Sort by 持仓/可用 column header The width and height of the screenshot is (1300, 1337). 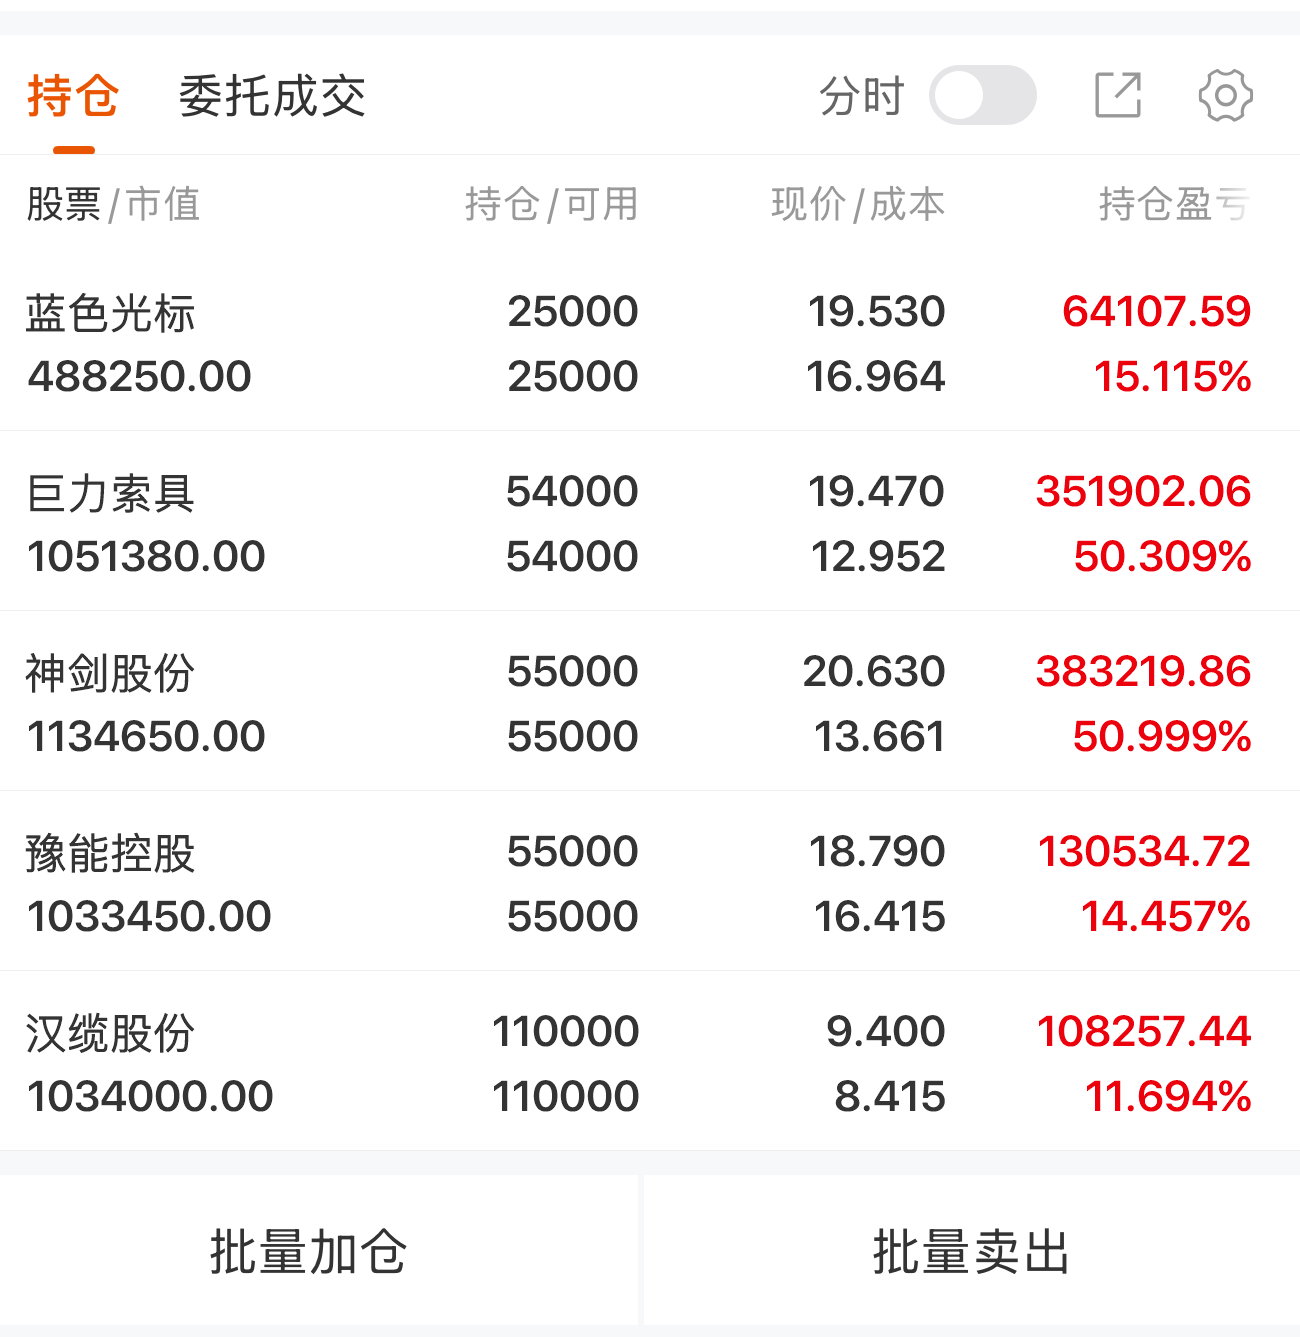point(551,204)
